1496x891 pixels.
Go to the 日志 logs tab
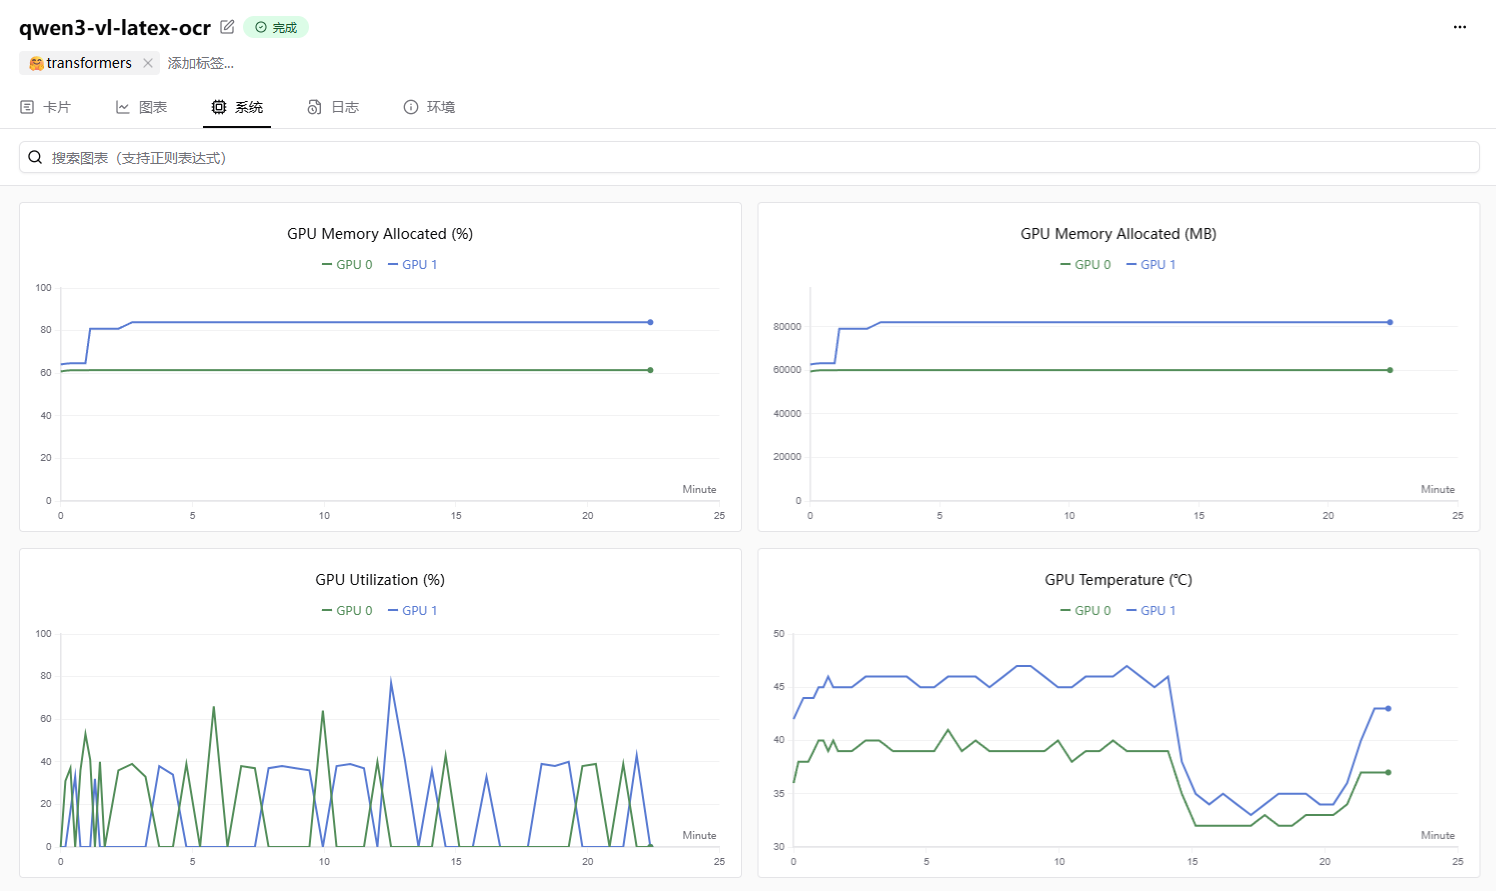333,107
